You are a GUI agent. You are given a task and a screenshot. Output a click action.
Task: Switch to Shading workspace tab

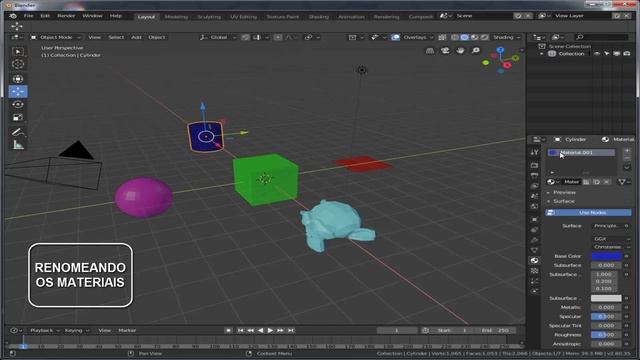pos(319,17)
